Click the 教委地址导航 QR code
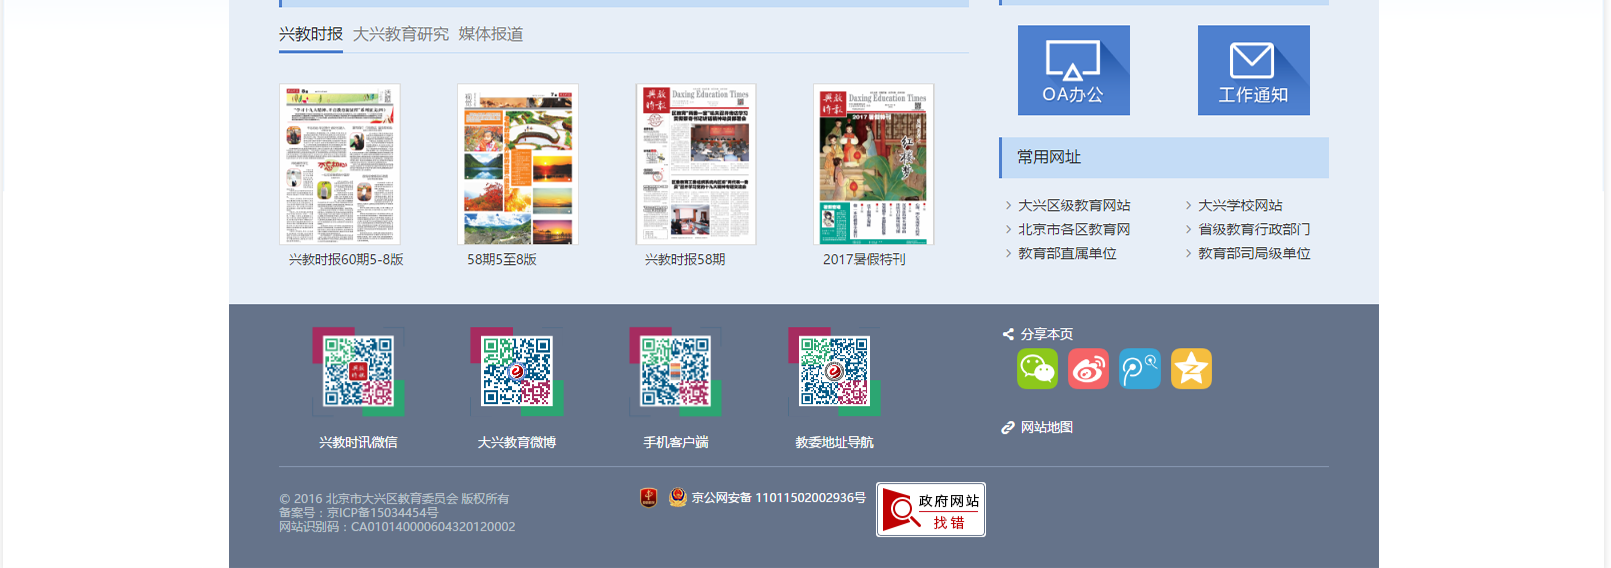Viewport: 1611px width, 568px height. [834, 371]
